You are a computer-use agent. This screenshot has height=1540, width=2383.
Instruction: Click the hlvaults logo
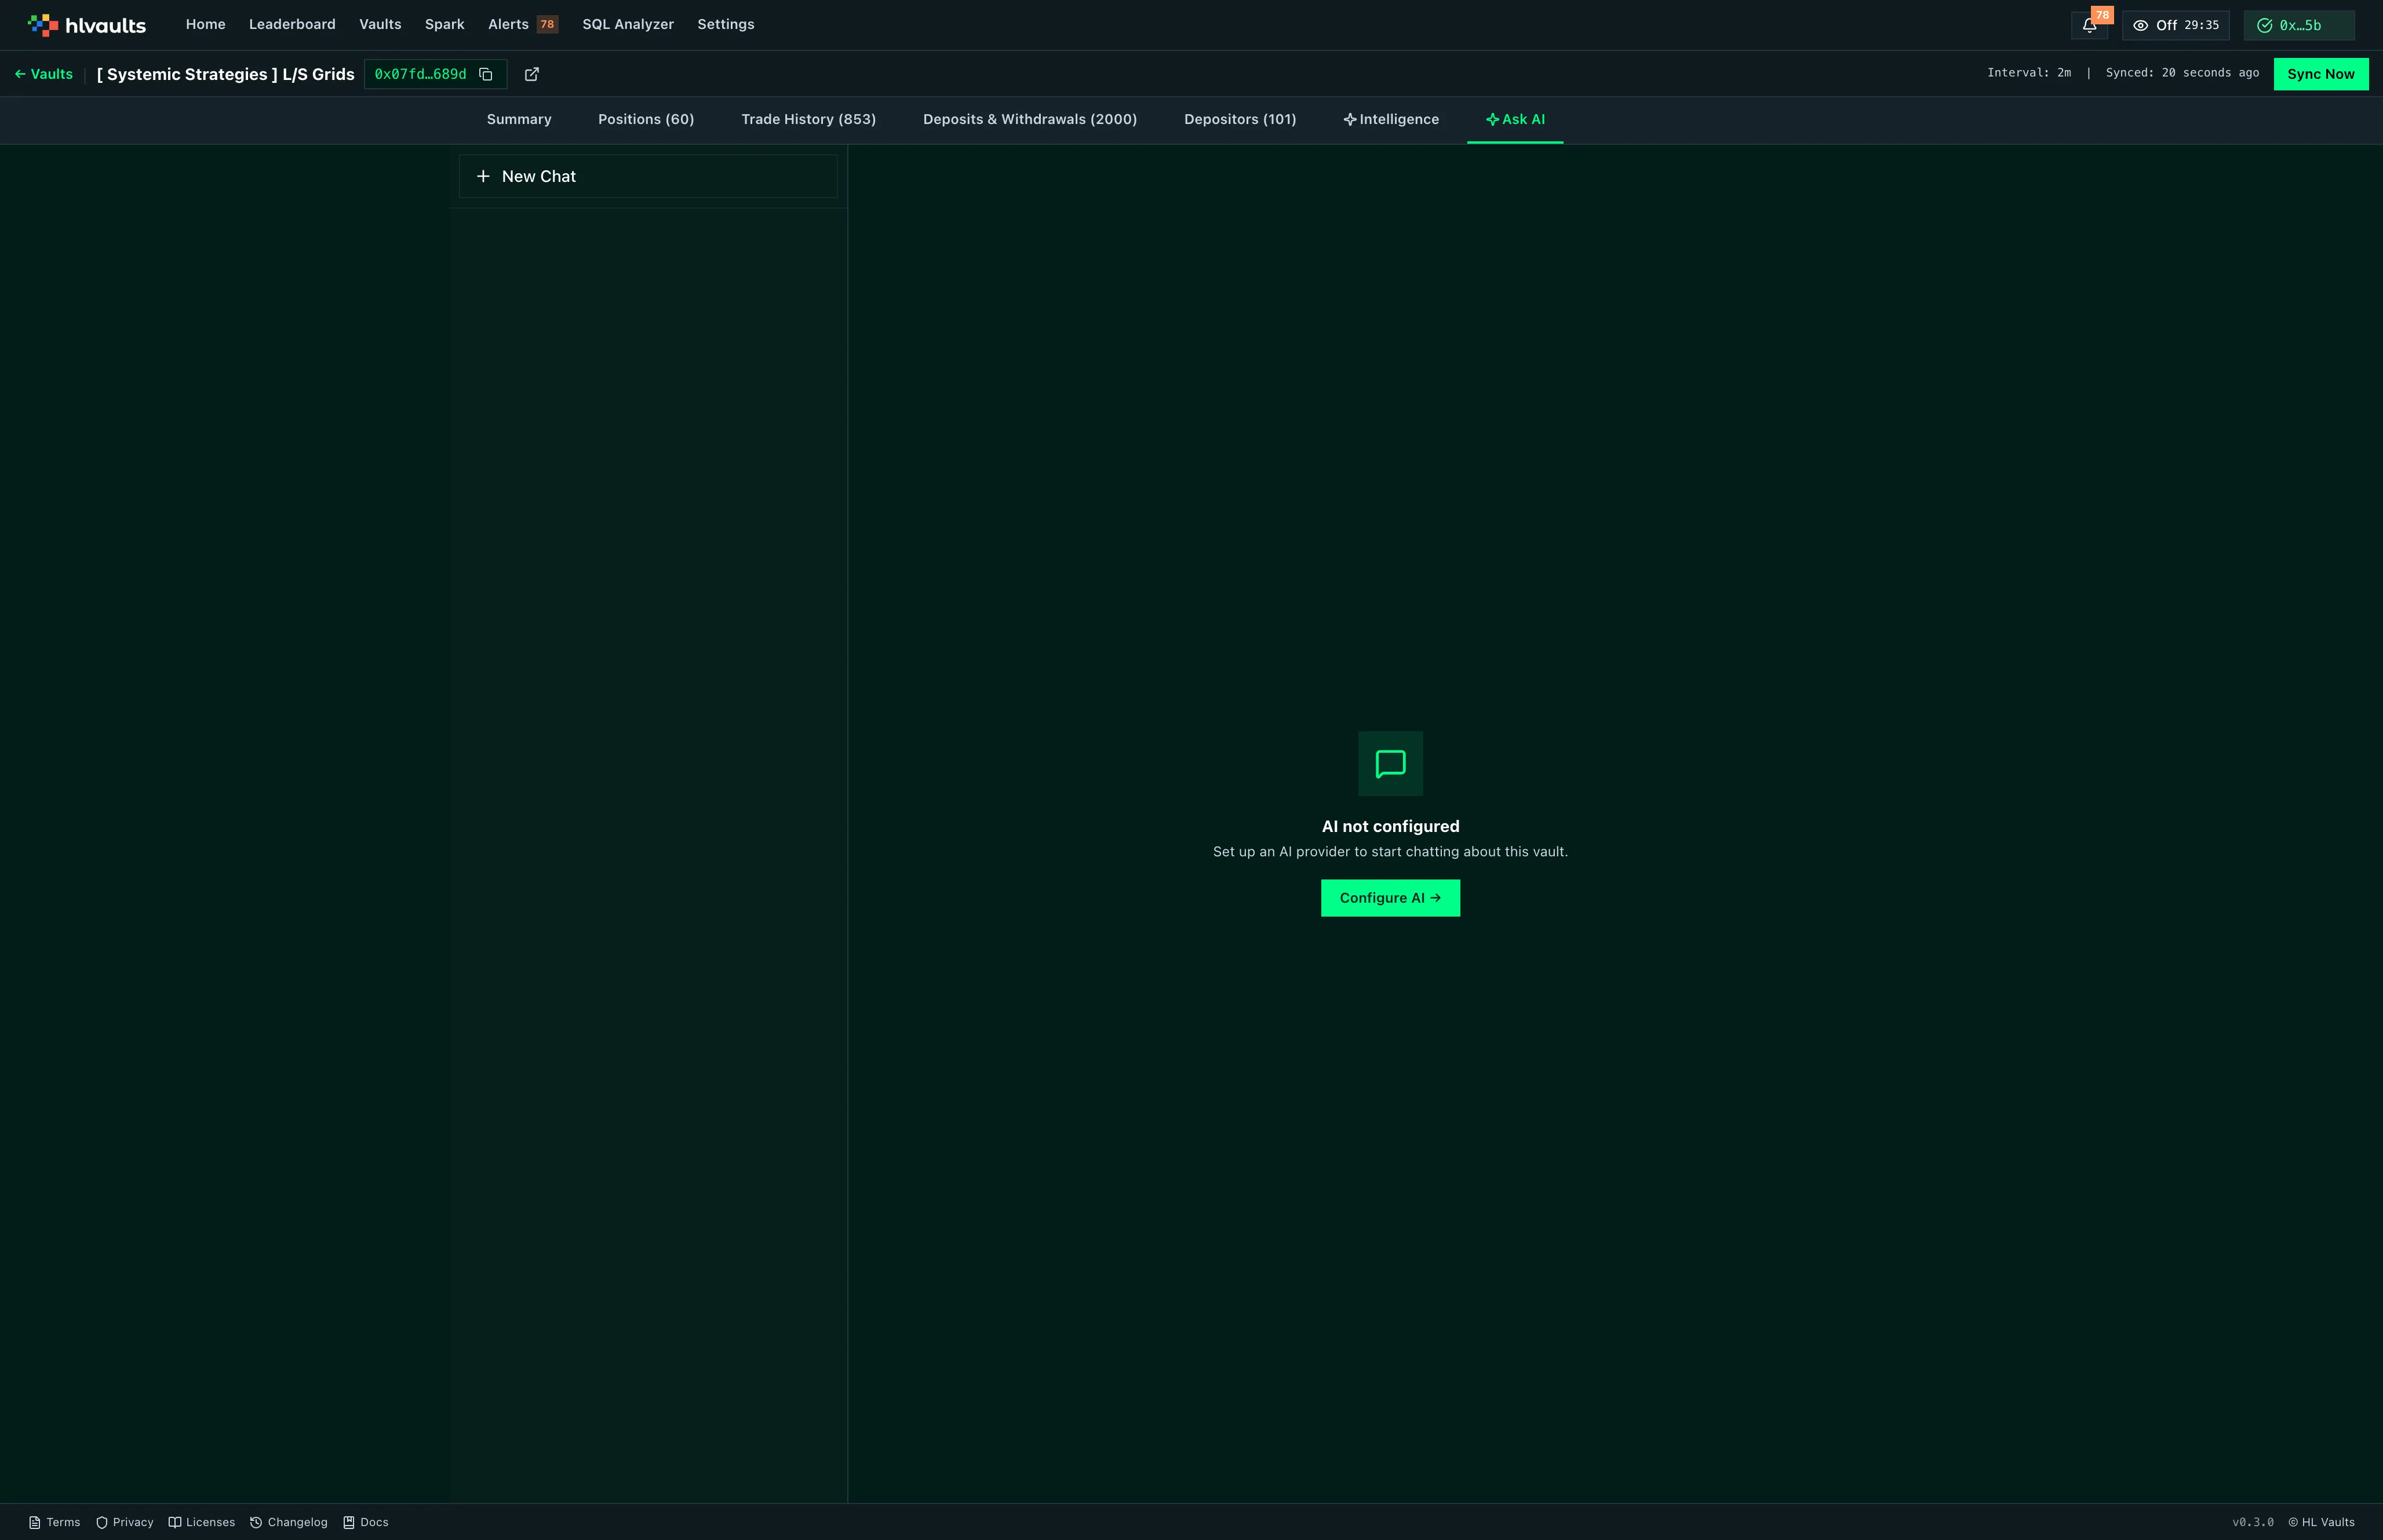(x=87, y=25)
